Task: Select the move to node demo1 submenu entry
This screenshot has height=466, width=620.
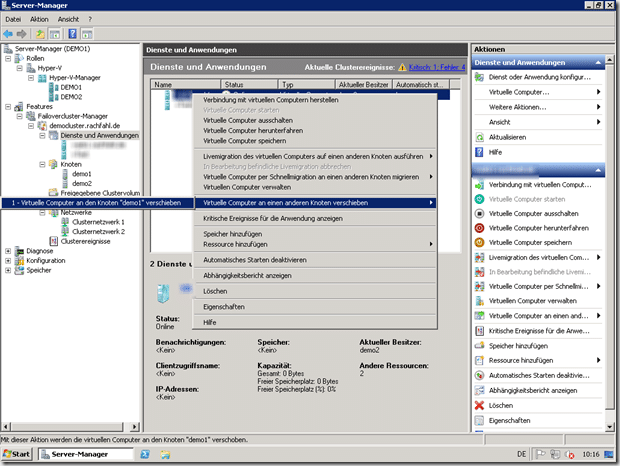Action: pos(97,203)
